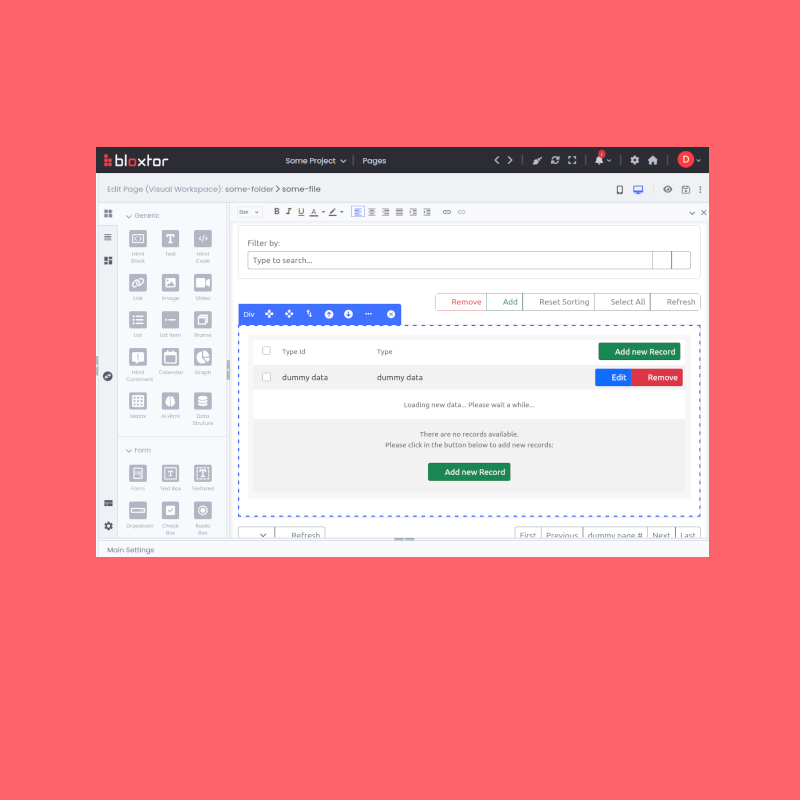The height and width of the screenshot is (800, 800).
Task: Select the Calendar widget
Action: pos(170,361)
